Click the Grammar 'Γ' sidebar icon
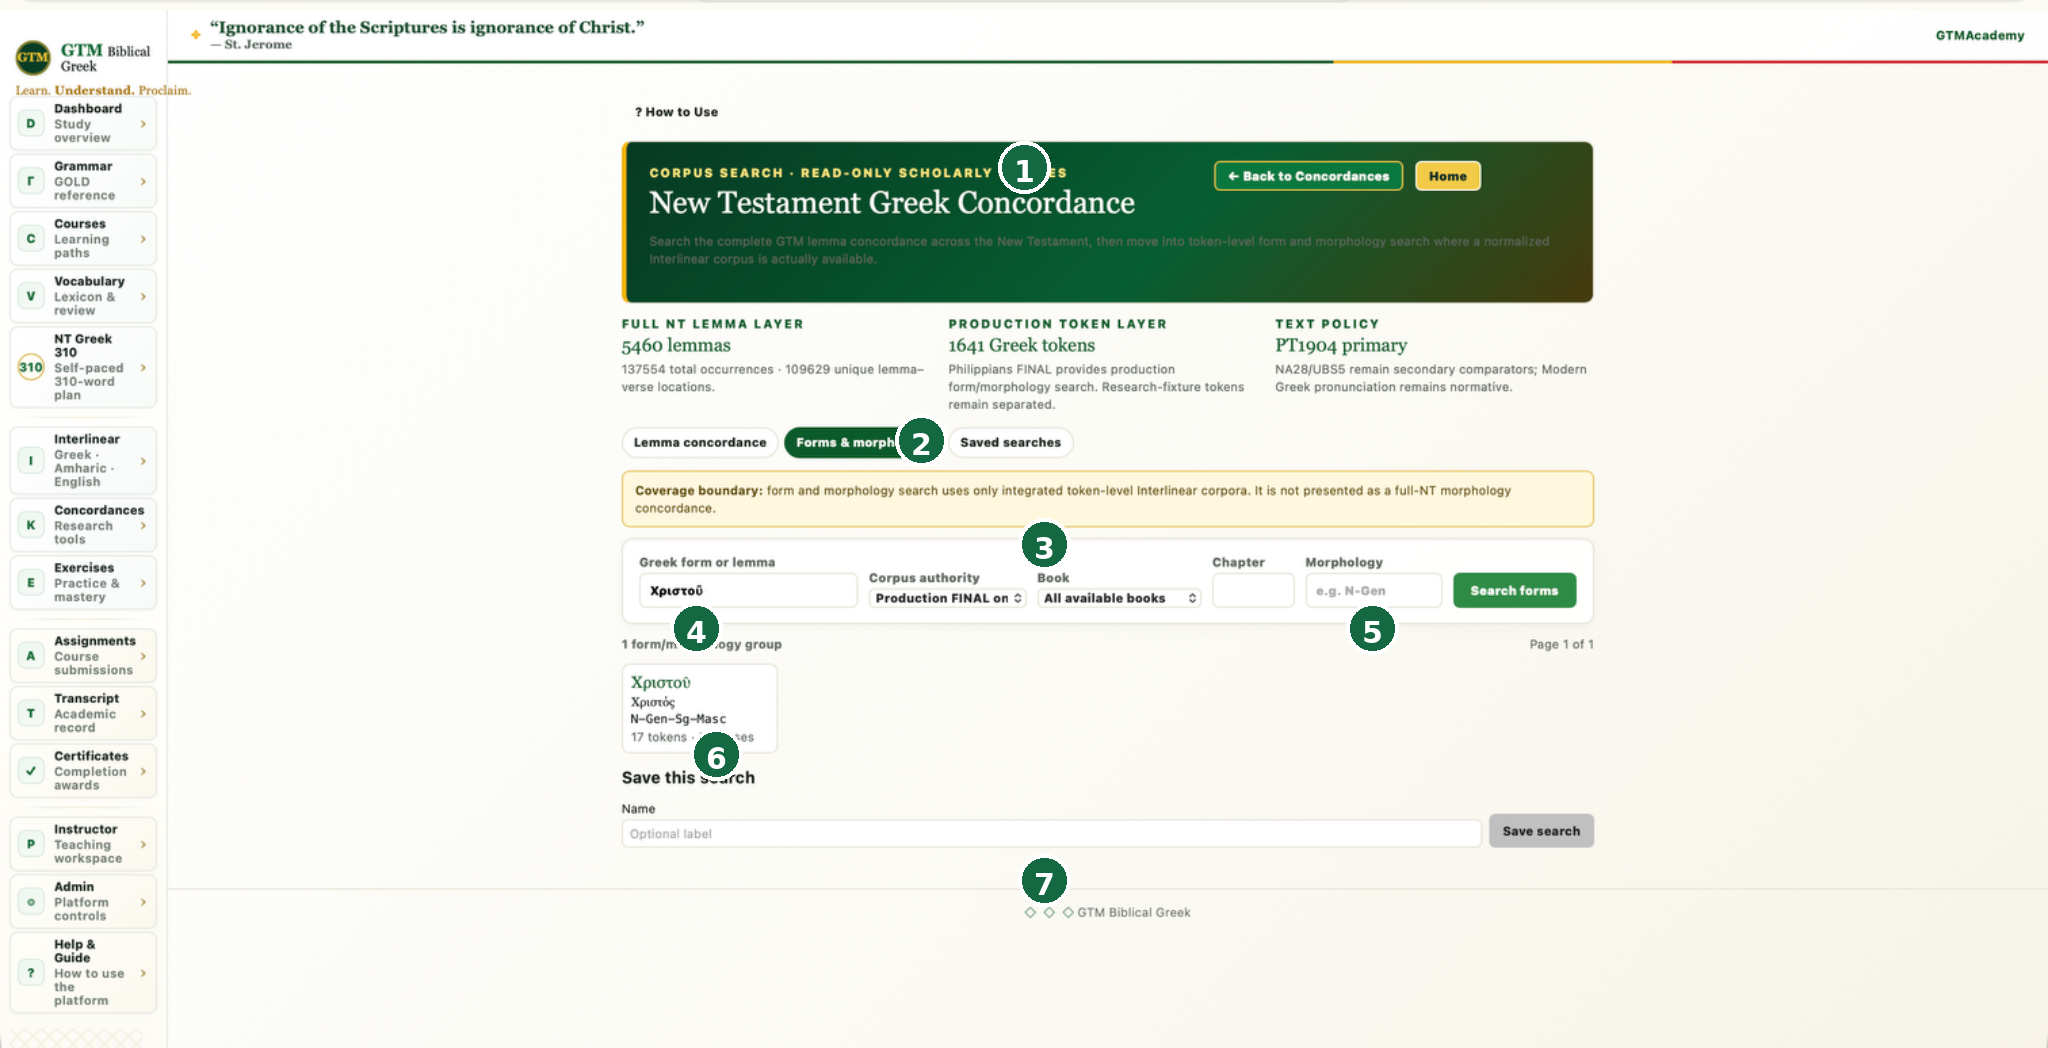Screen dimensions: 2048x1048 click(31, 181)
